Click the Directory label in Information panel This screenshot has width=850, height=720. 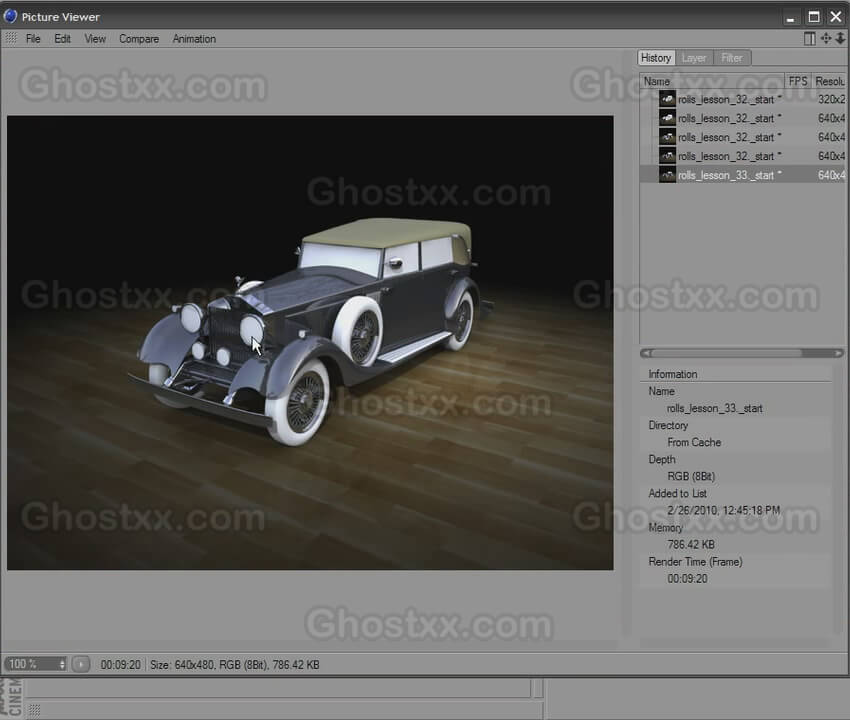[x=668, y=425]
